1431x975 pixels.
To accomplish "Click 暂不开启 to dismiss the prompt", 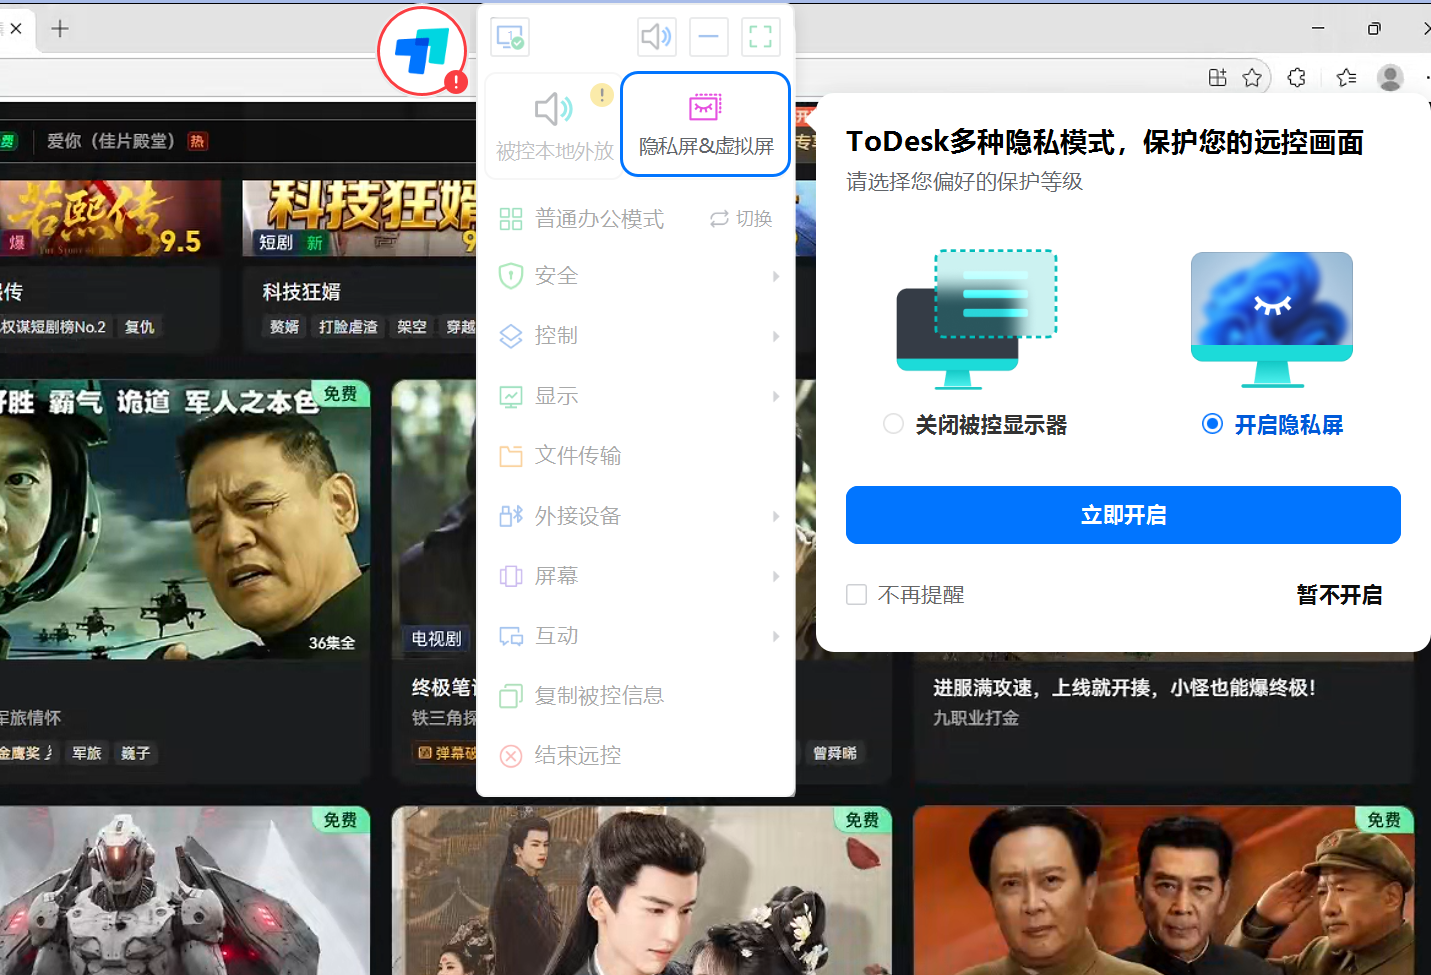I will [x=1339, y=595].
